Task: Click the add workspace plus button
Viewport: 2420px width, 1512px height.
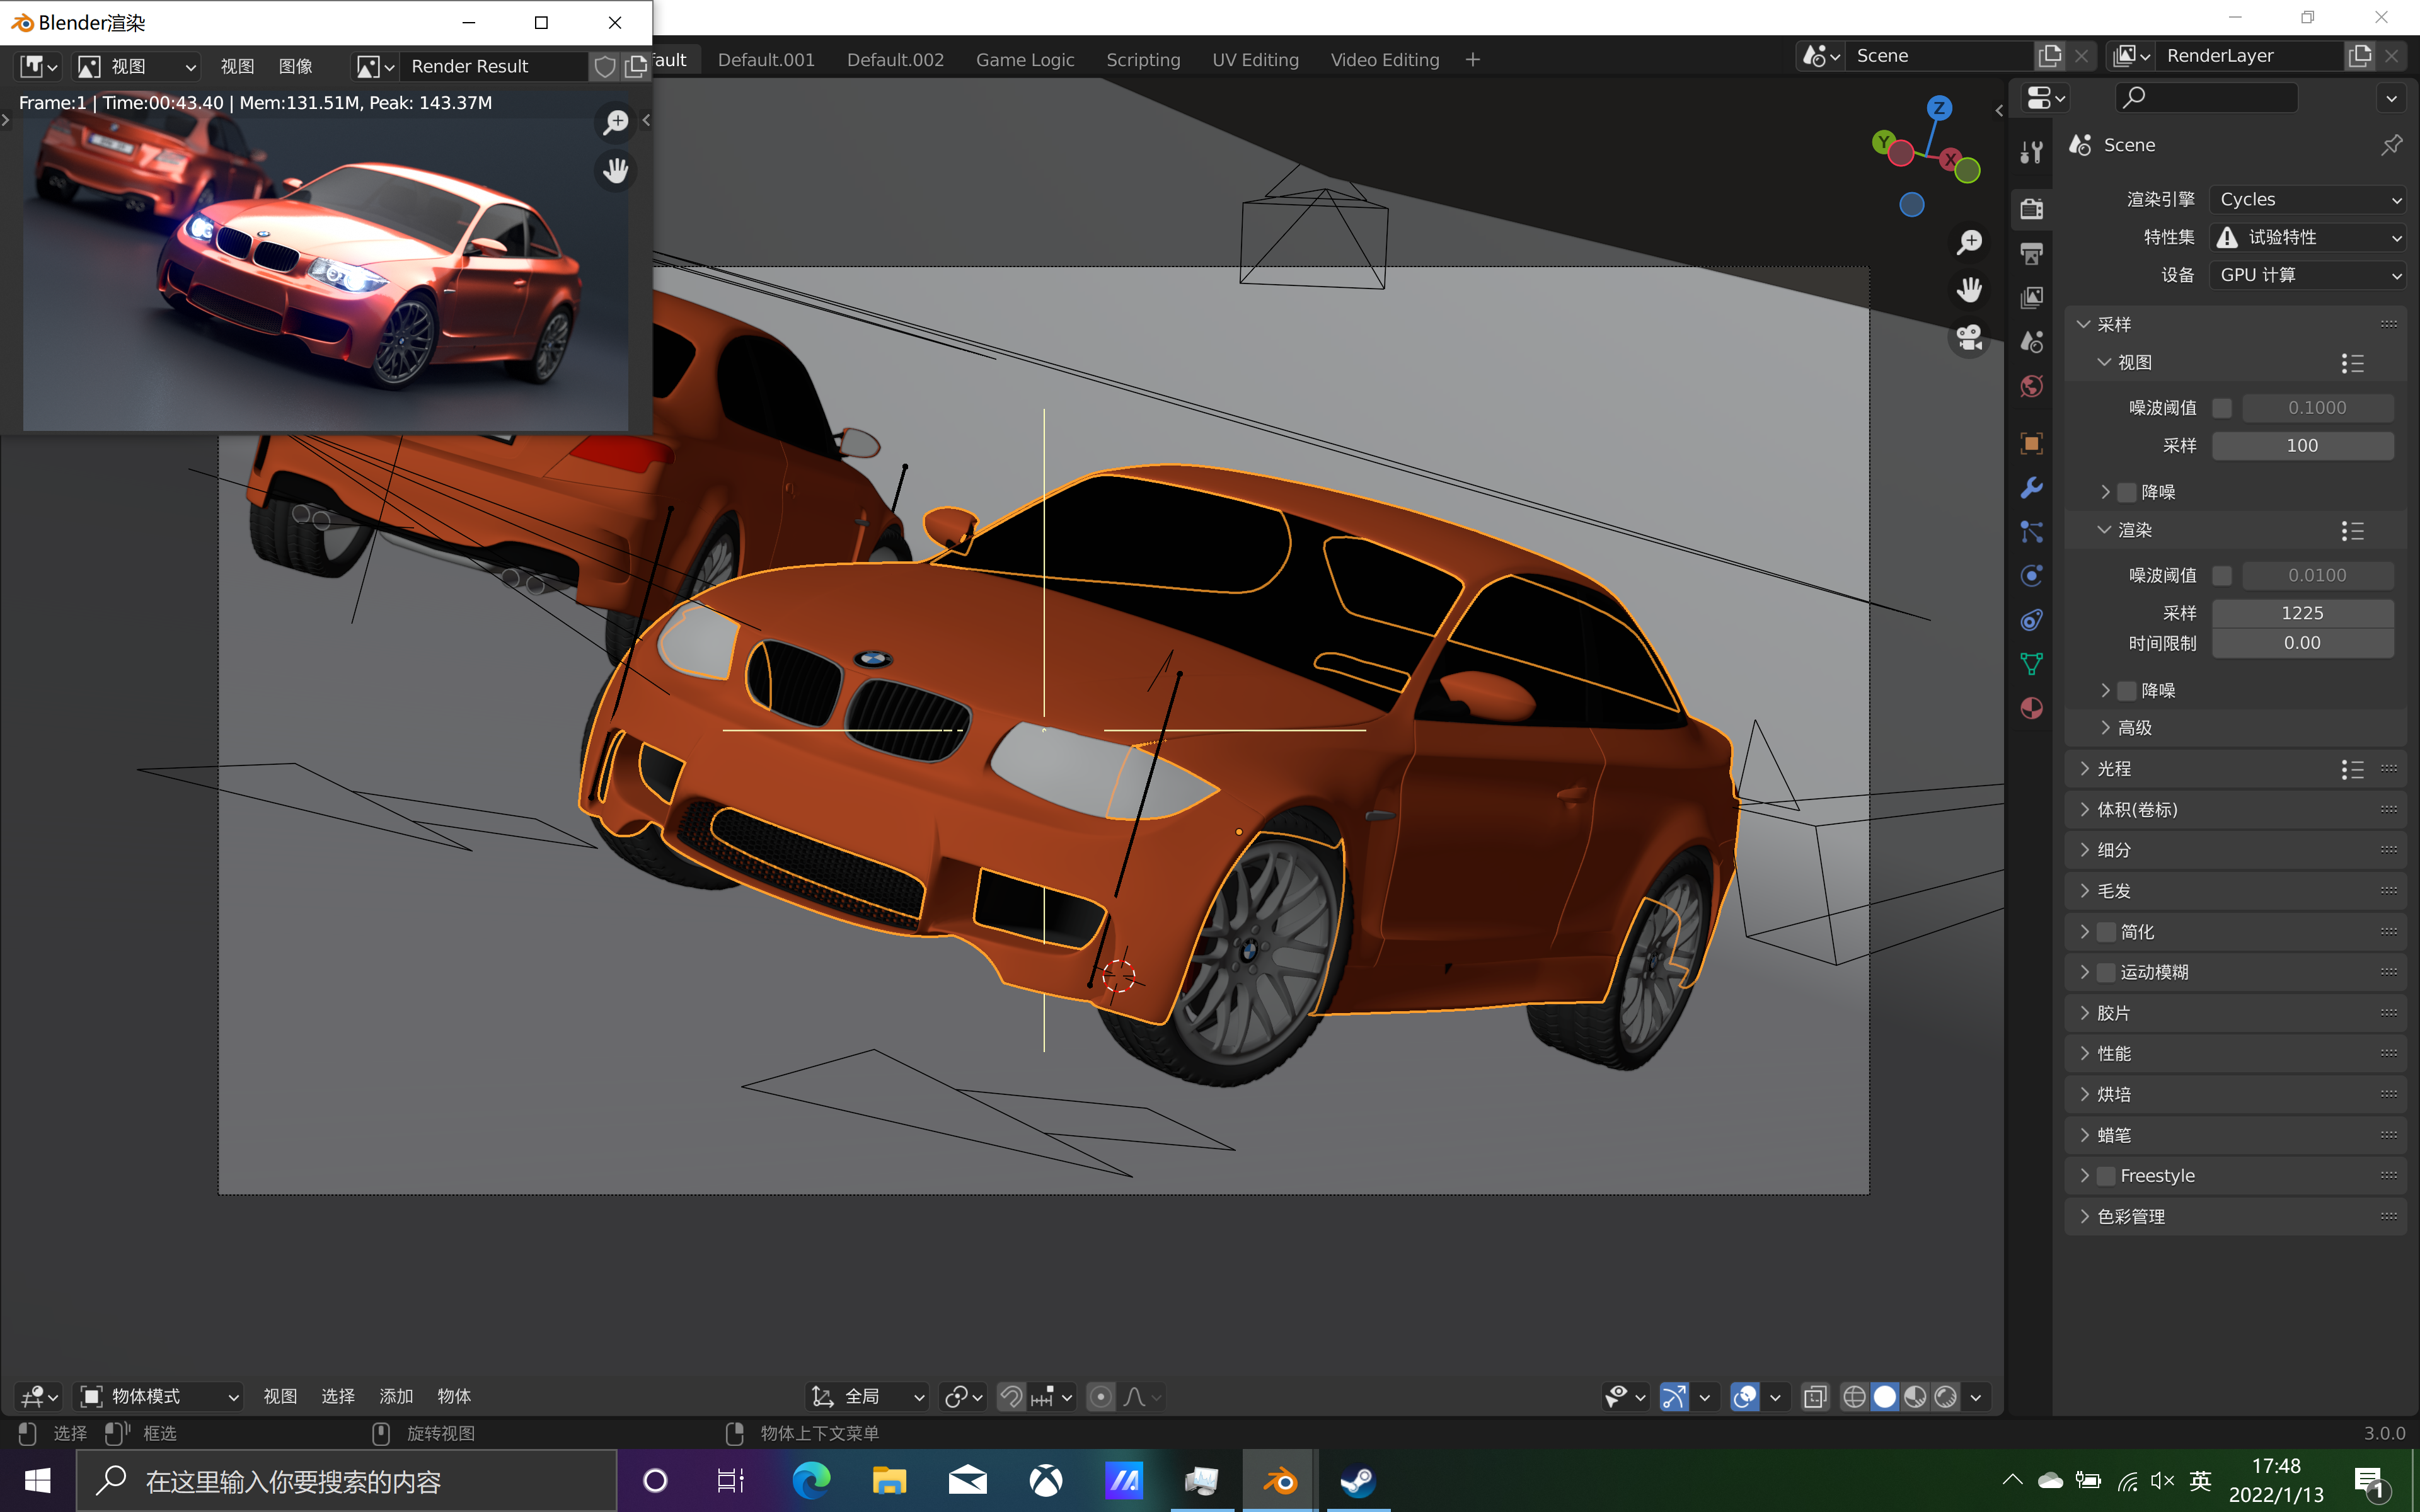Action: click(x=1472, y=60)
